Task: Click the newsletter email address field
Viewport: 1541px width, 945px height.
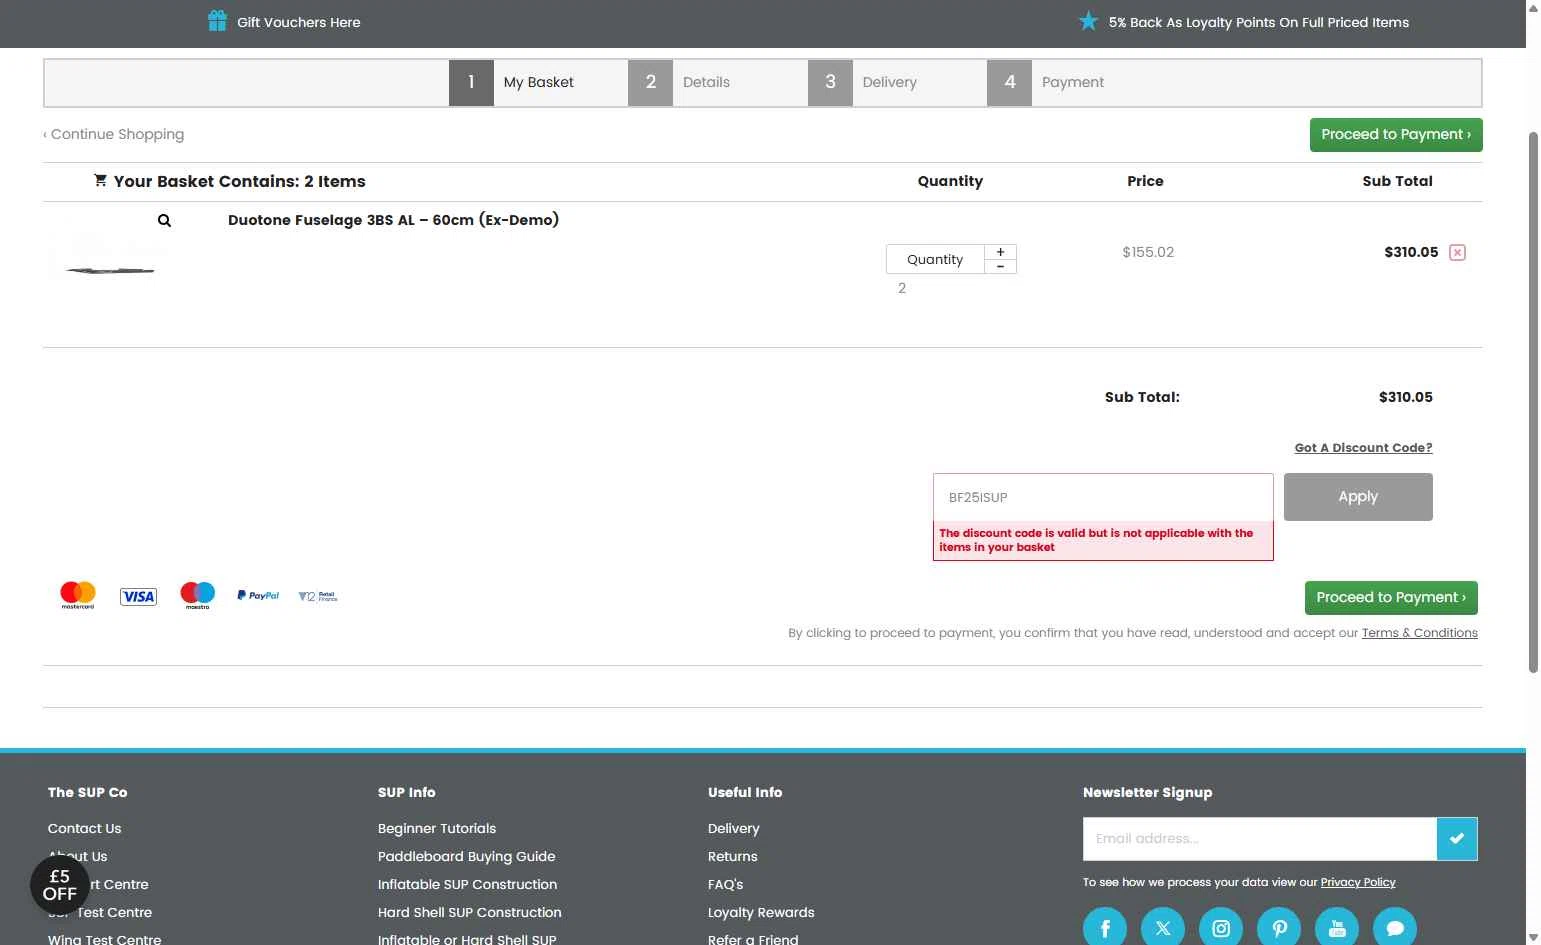Action: click(1260, 839)
